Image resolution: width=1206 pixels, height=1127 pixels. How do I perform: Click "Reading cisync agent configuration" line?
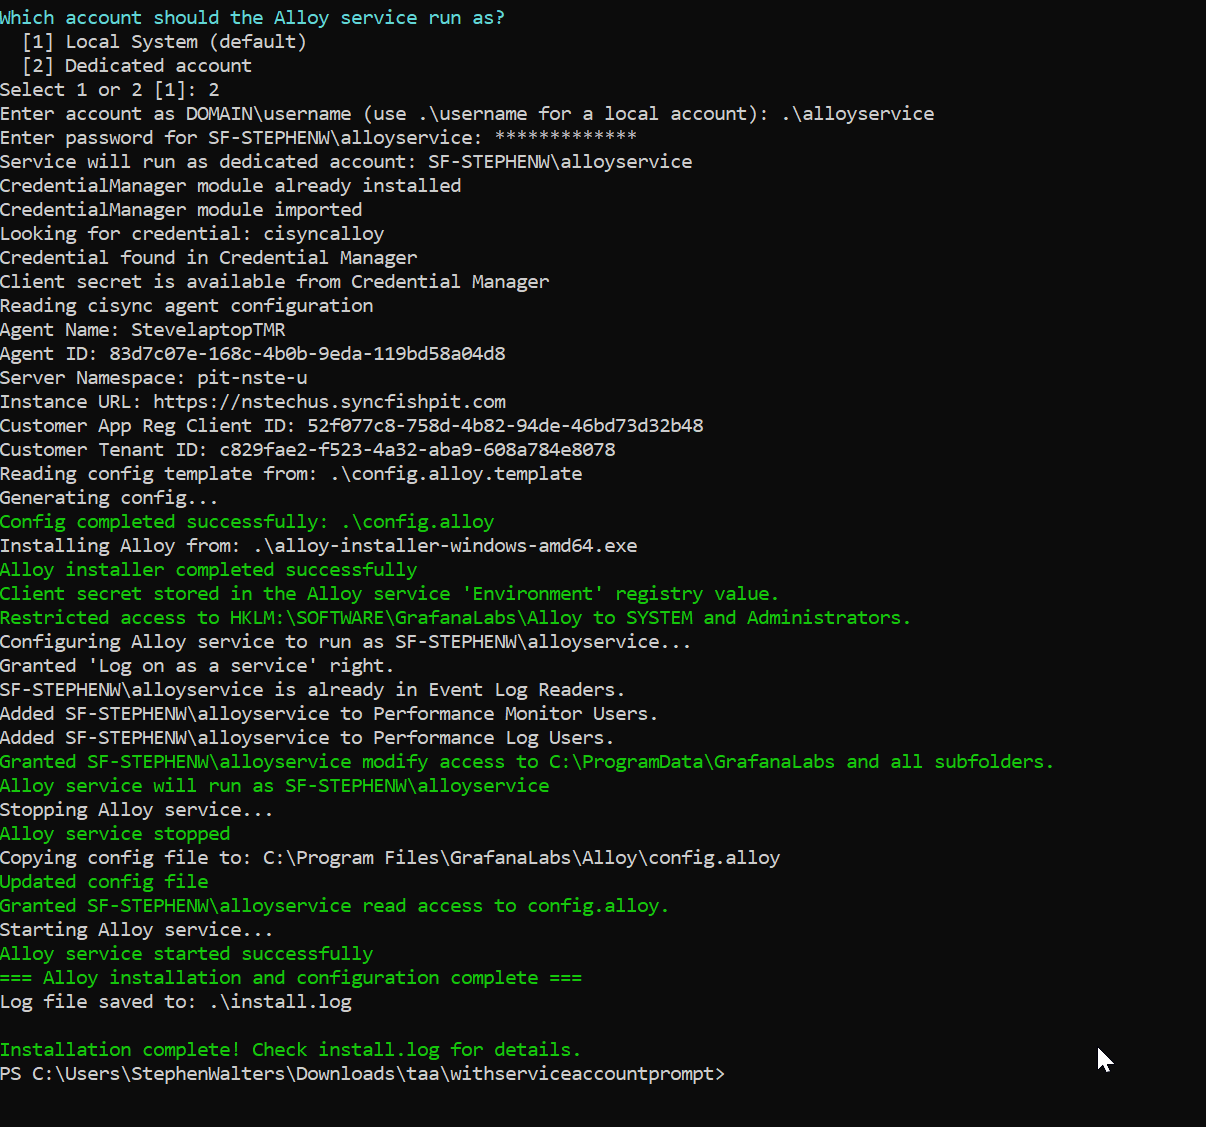187,306
